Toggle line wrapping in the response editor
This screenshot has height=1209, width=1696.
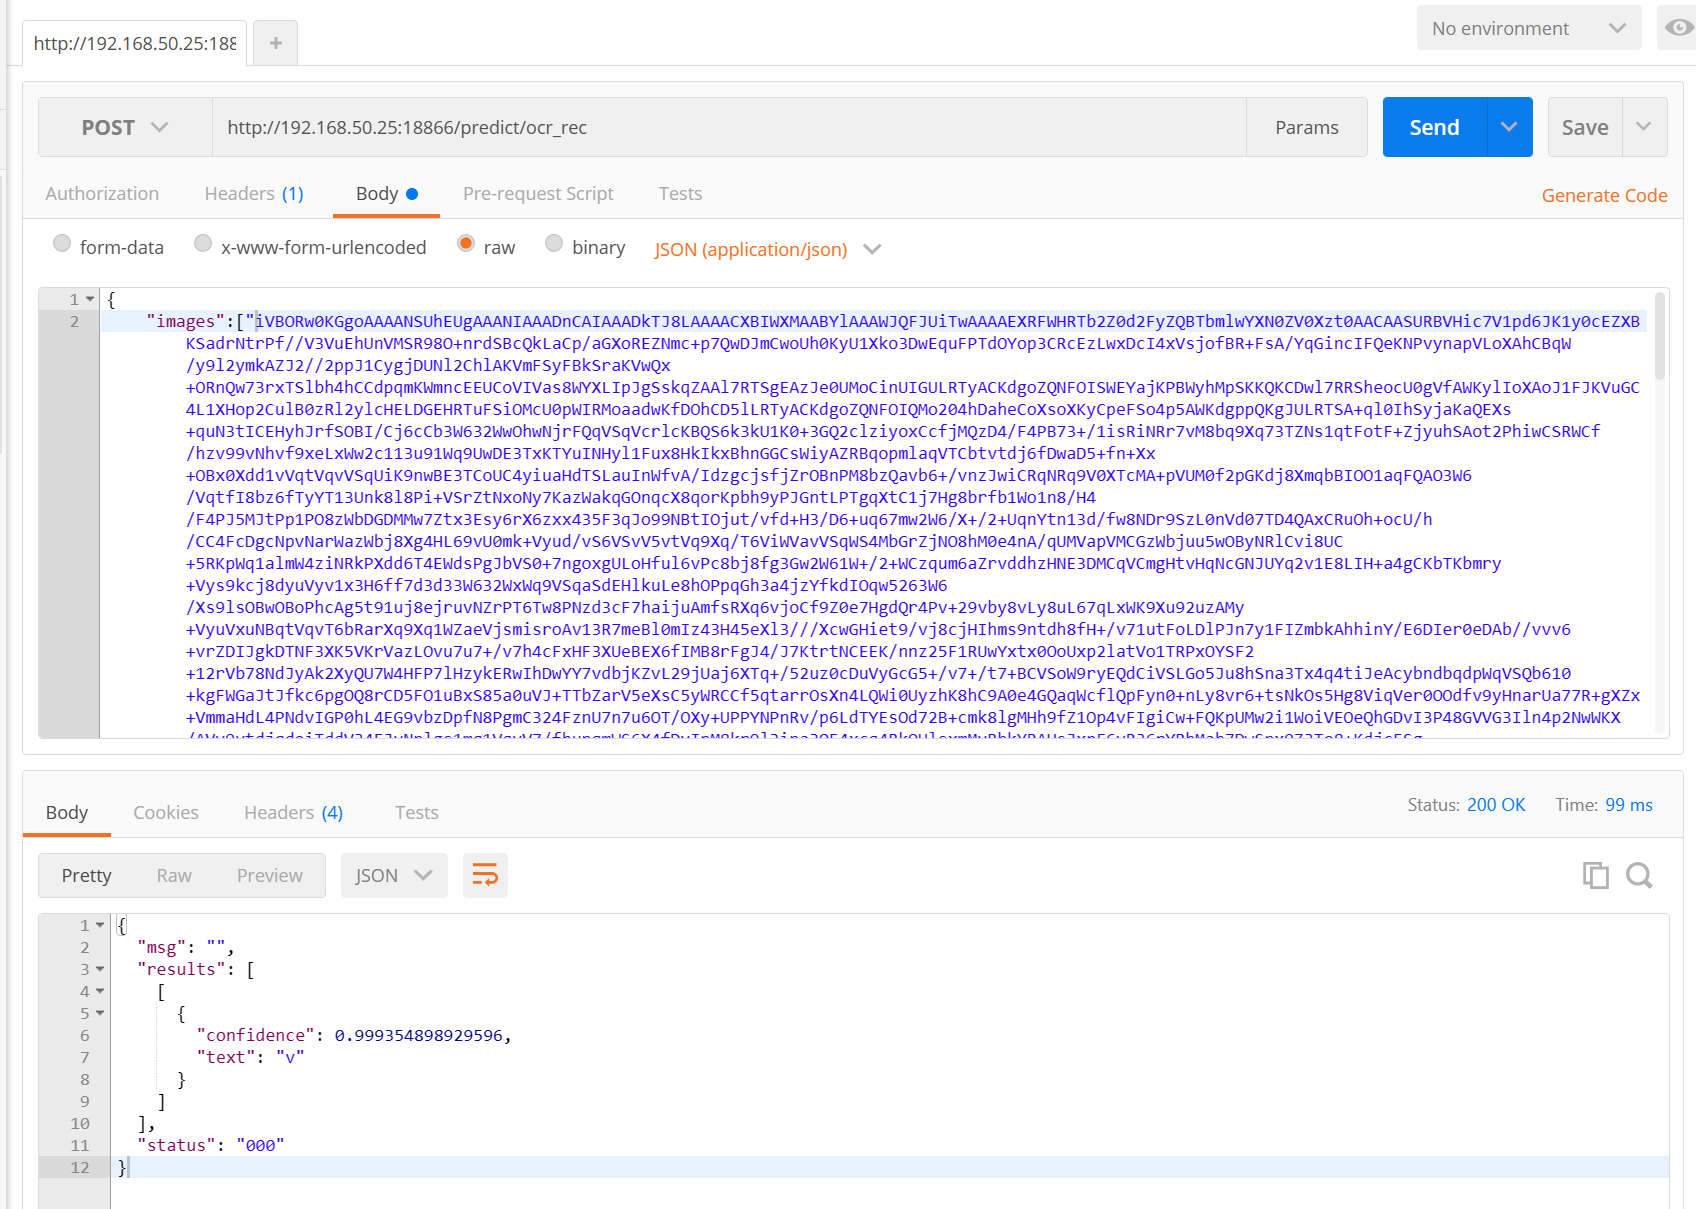(x=485, y=875)
